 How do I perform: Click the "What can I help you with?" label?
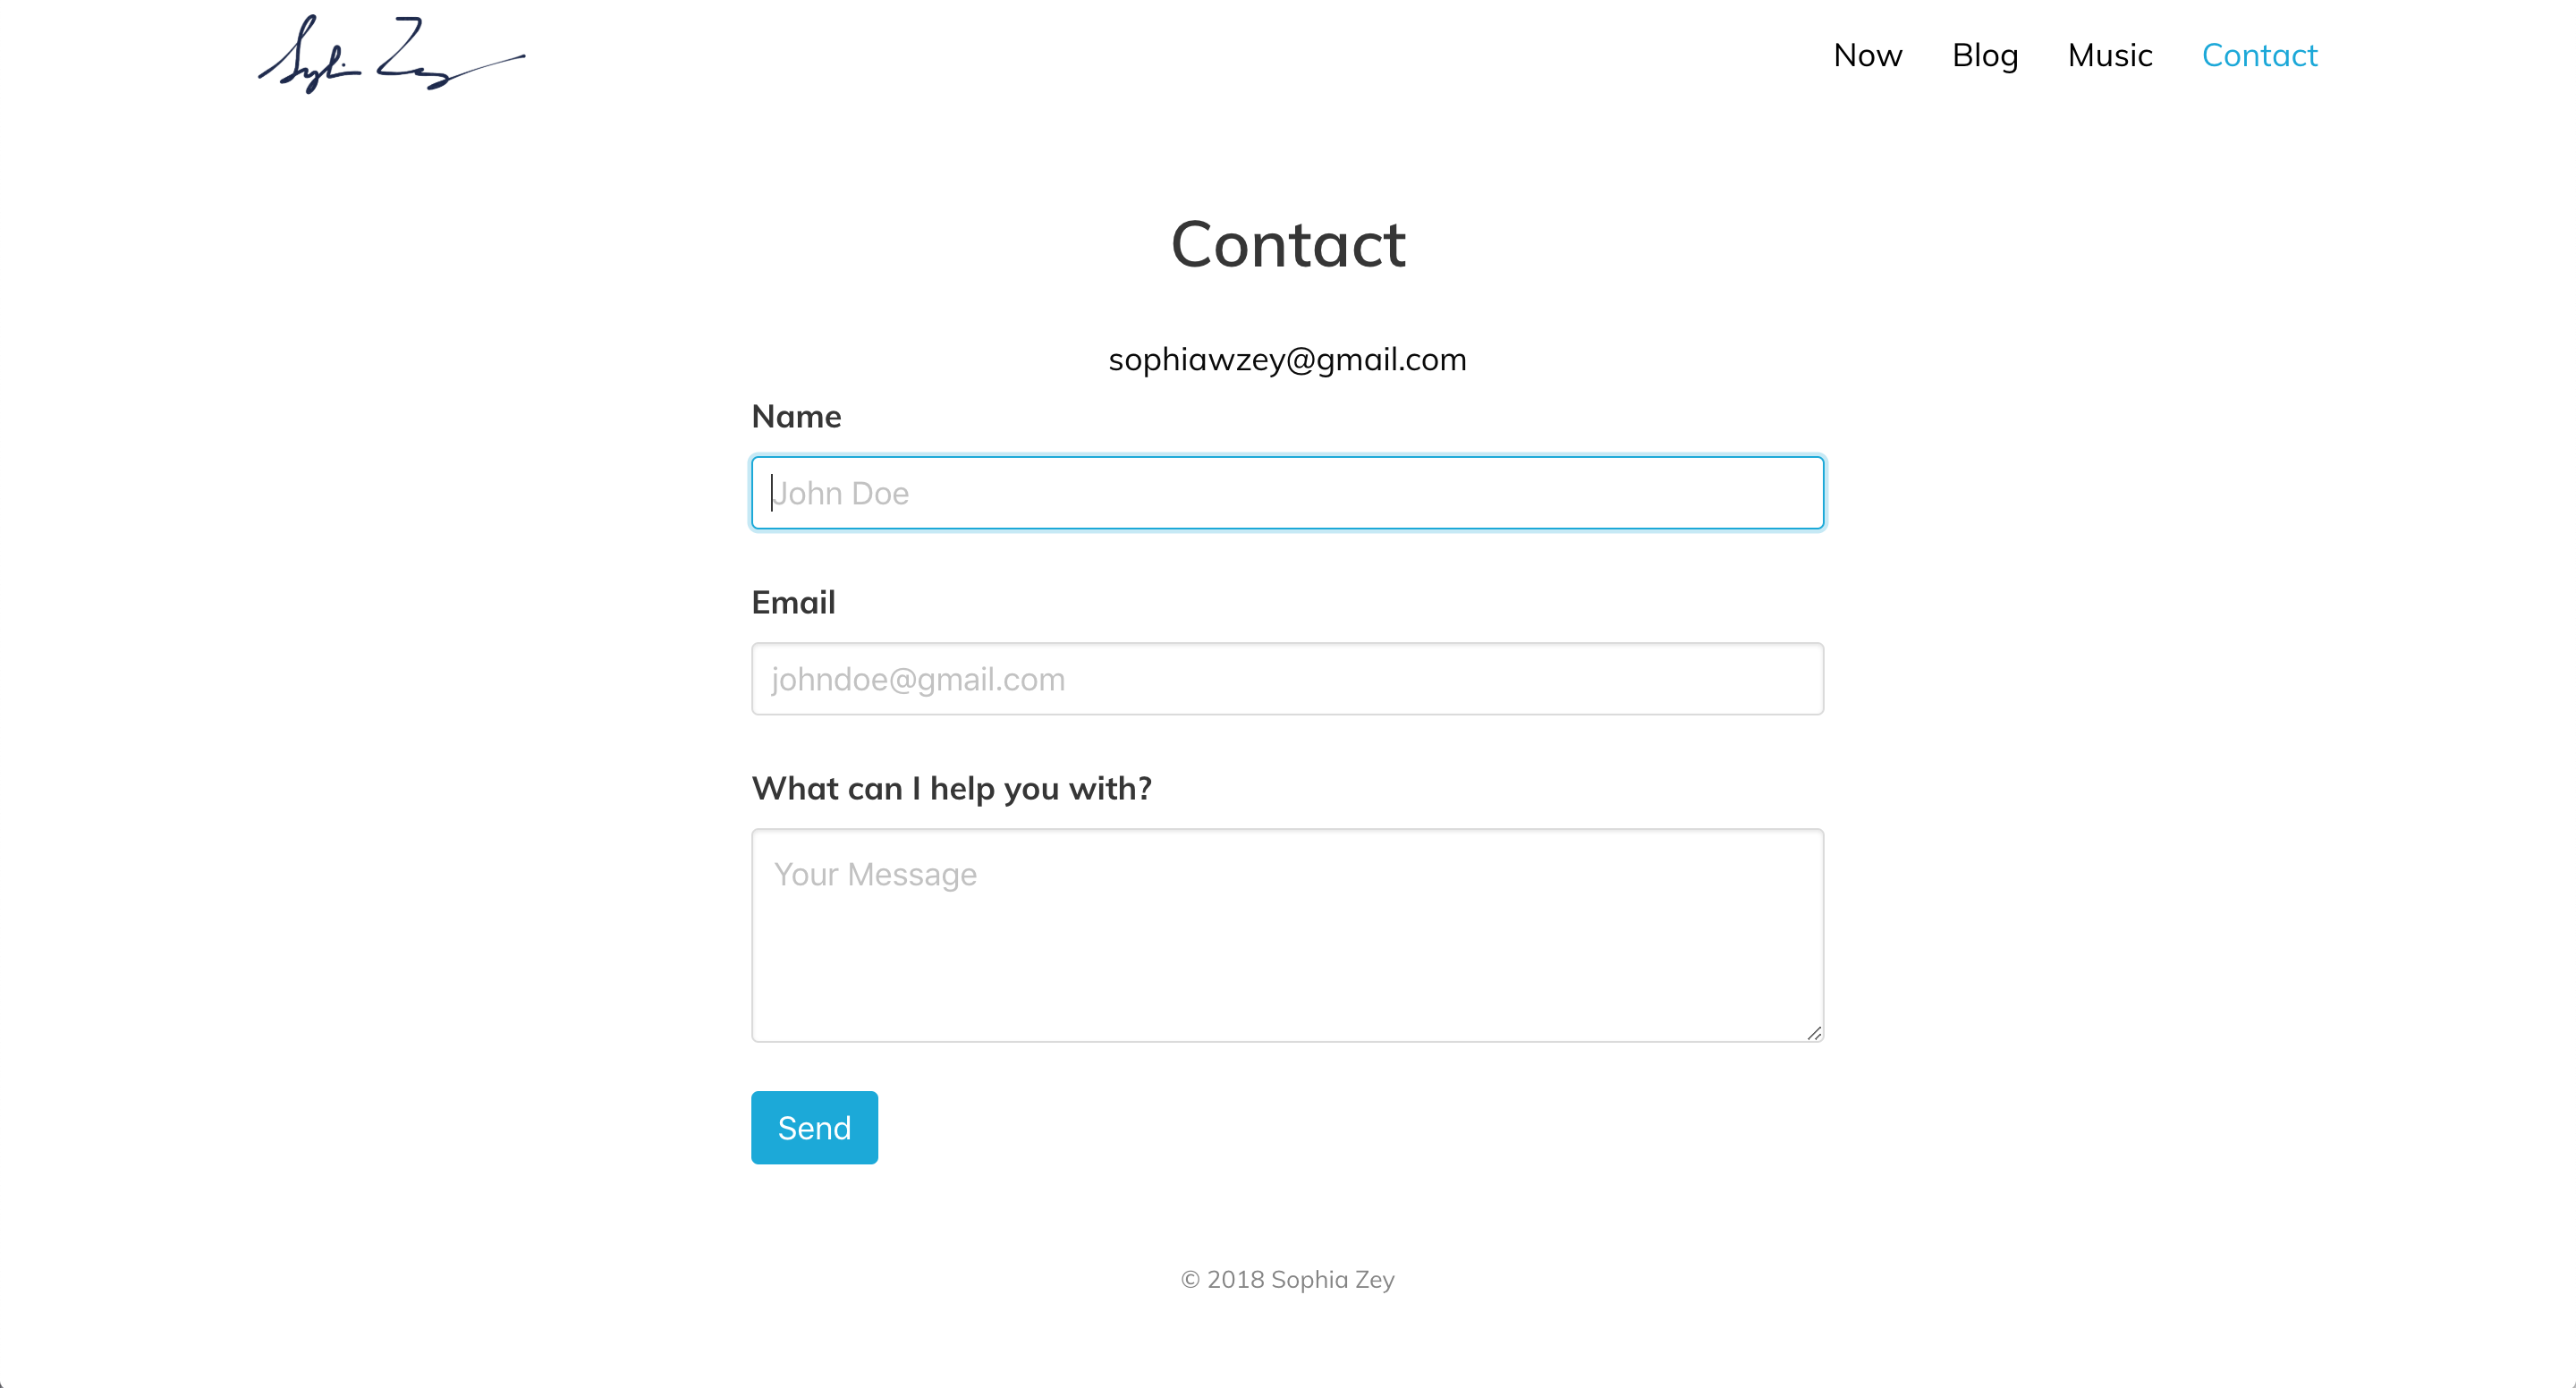click(x=951, y=788)
